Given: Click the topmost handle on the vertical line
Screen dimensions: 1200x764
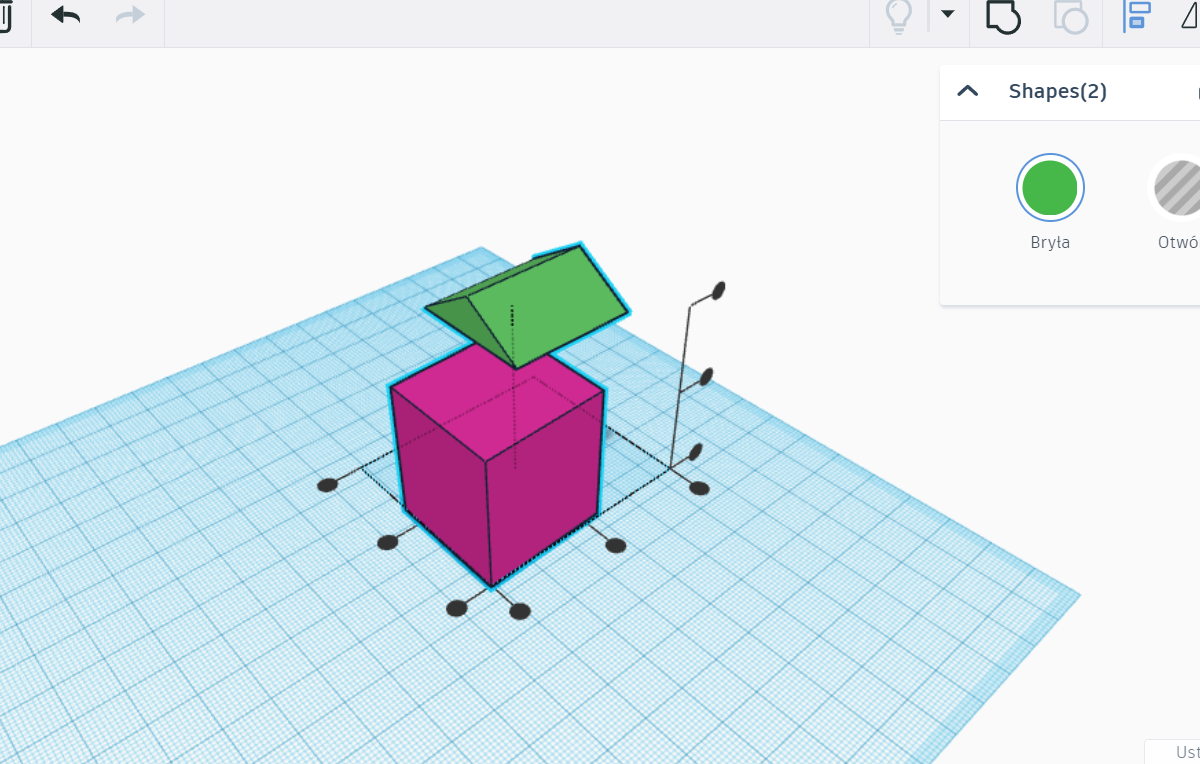Looking at the screenshot, I should (x=718, y=291).
